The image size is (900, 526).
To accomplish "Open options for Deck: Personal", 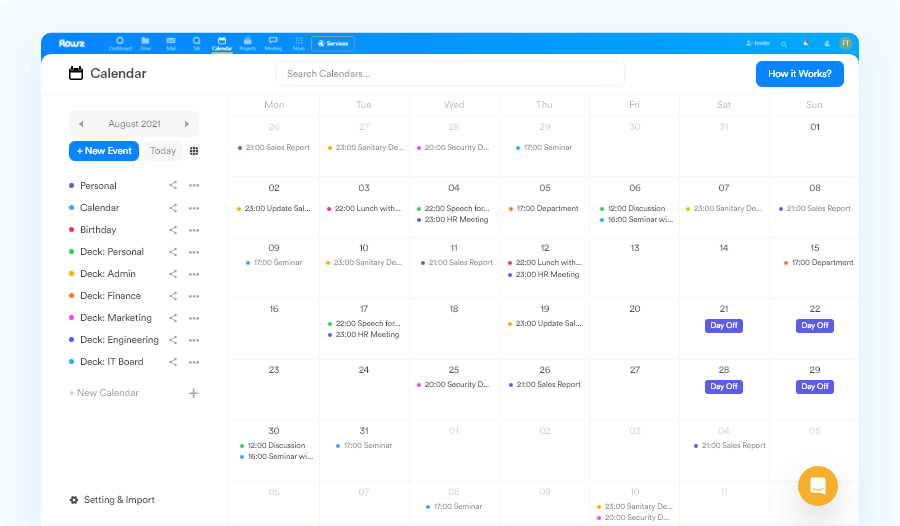I will click(194, 252).
